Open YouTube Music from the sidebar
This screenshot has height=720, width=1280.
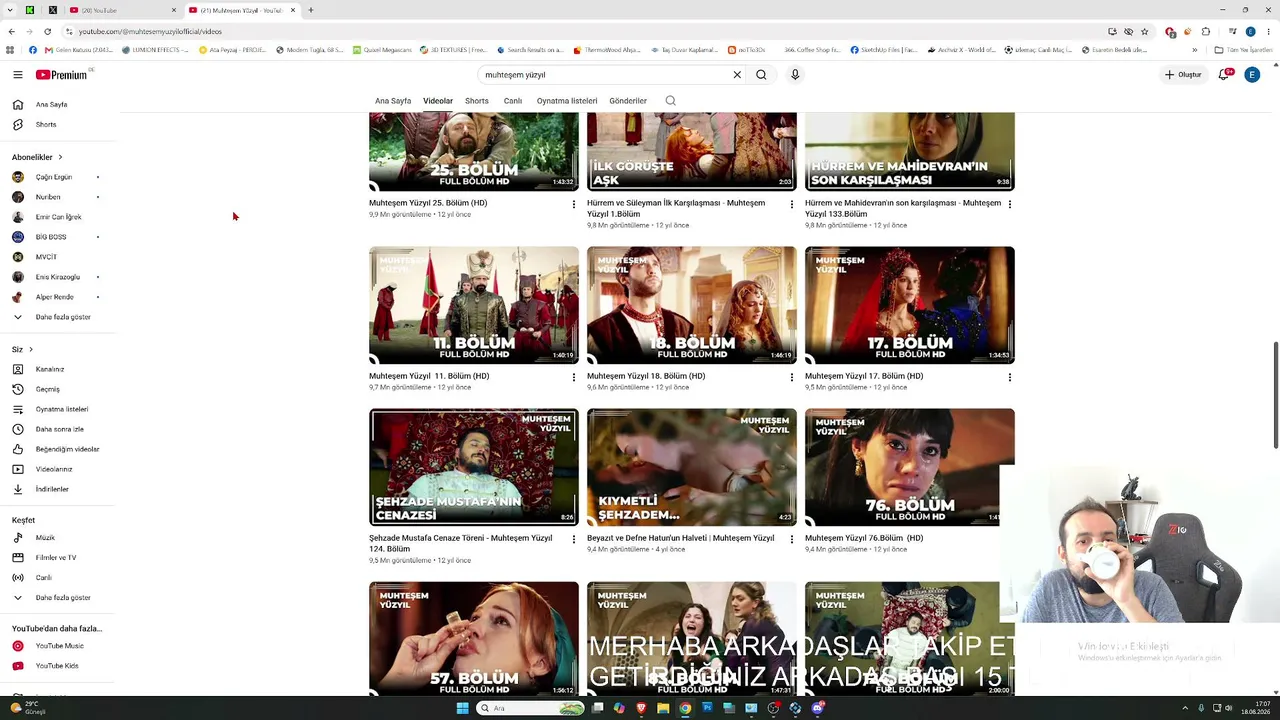coord(60,646)
